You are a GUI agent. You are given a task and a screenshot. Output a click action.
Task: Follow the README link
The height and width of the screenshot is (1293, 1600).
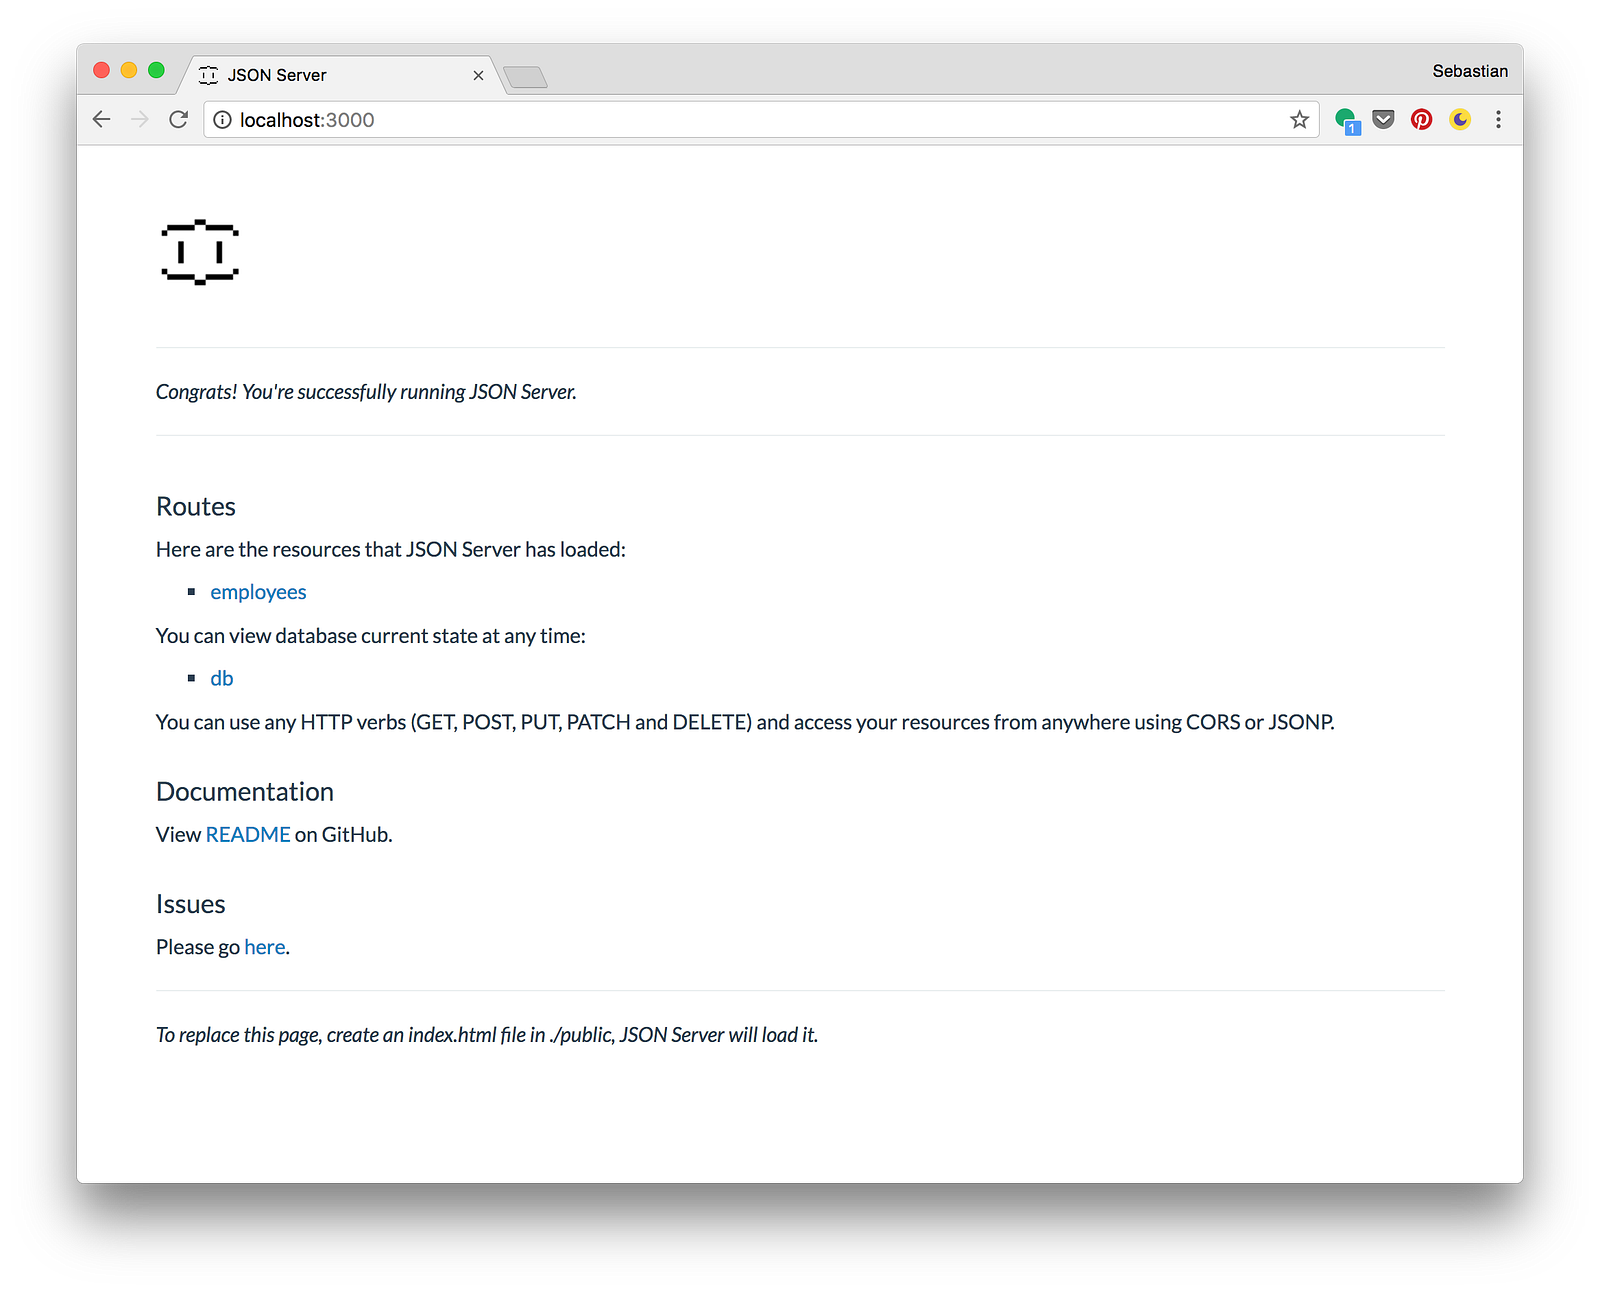[248, 834]
